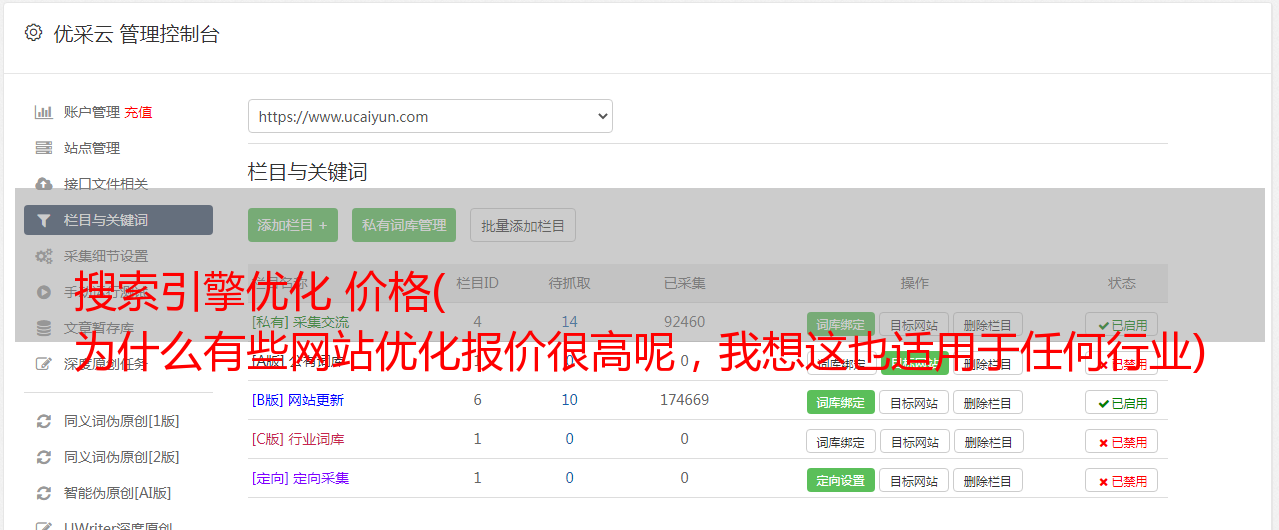This screenshot has height=530, width=1279.
Task: Click the gear icon beside 优采云 管理控制台
Action: coord(33,33)
